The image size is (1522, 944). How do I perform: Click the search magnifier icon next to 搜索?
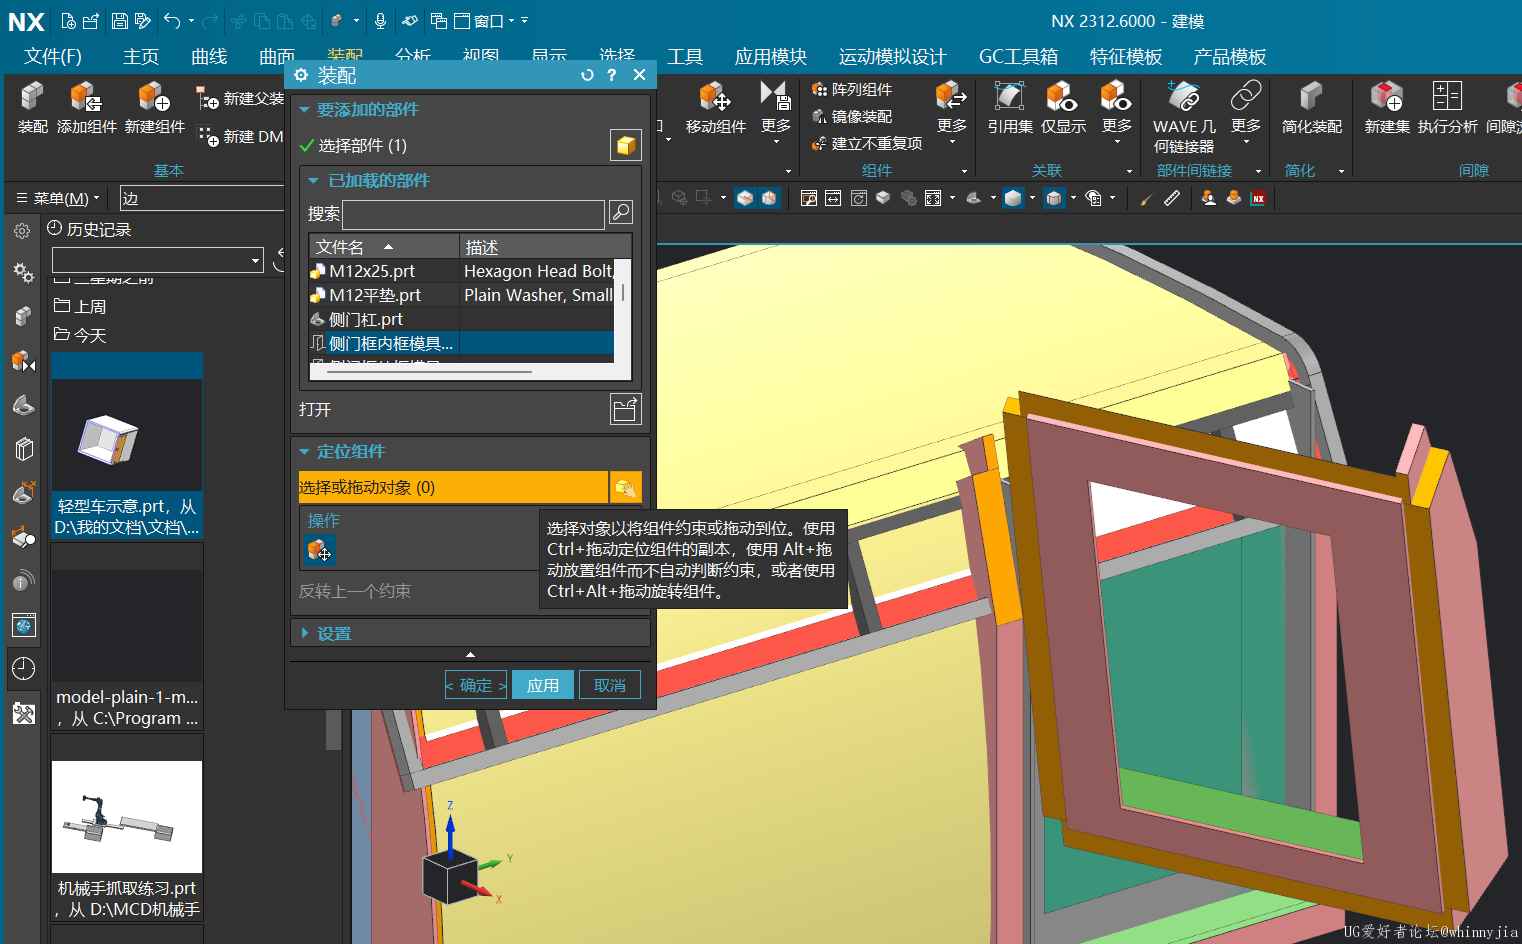621,212
